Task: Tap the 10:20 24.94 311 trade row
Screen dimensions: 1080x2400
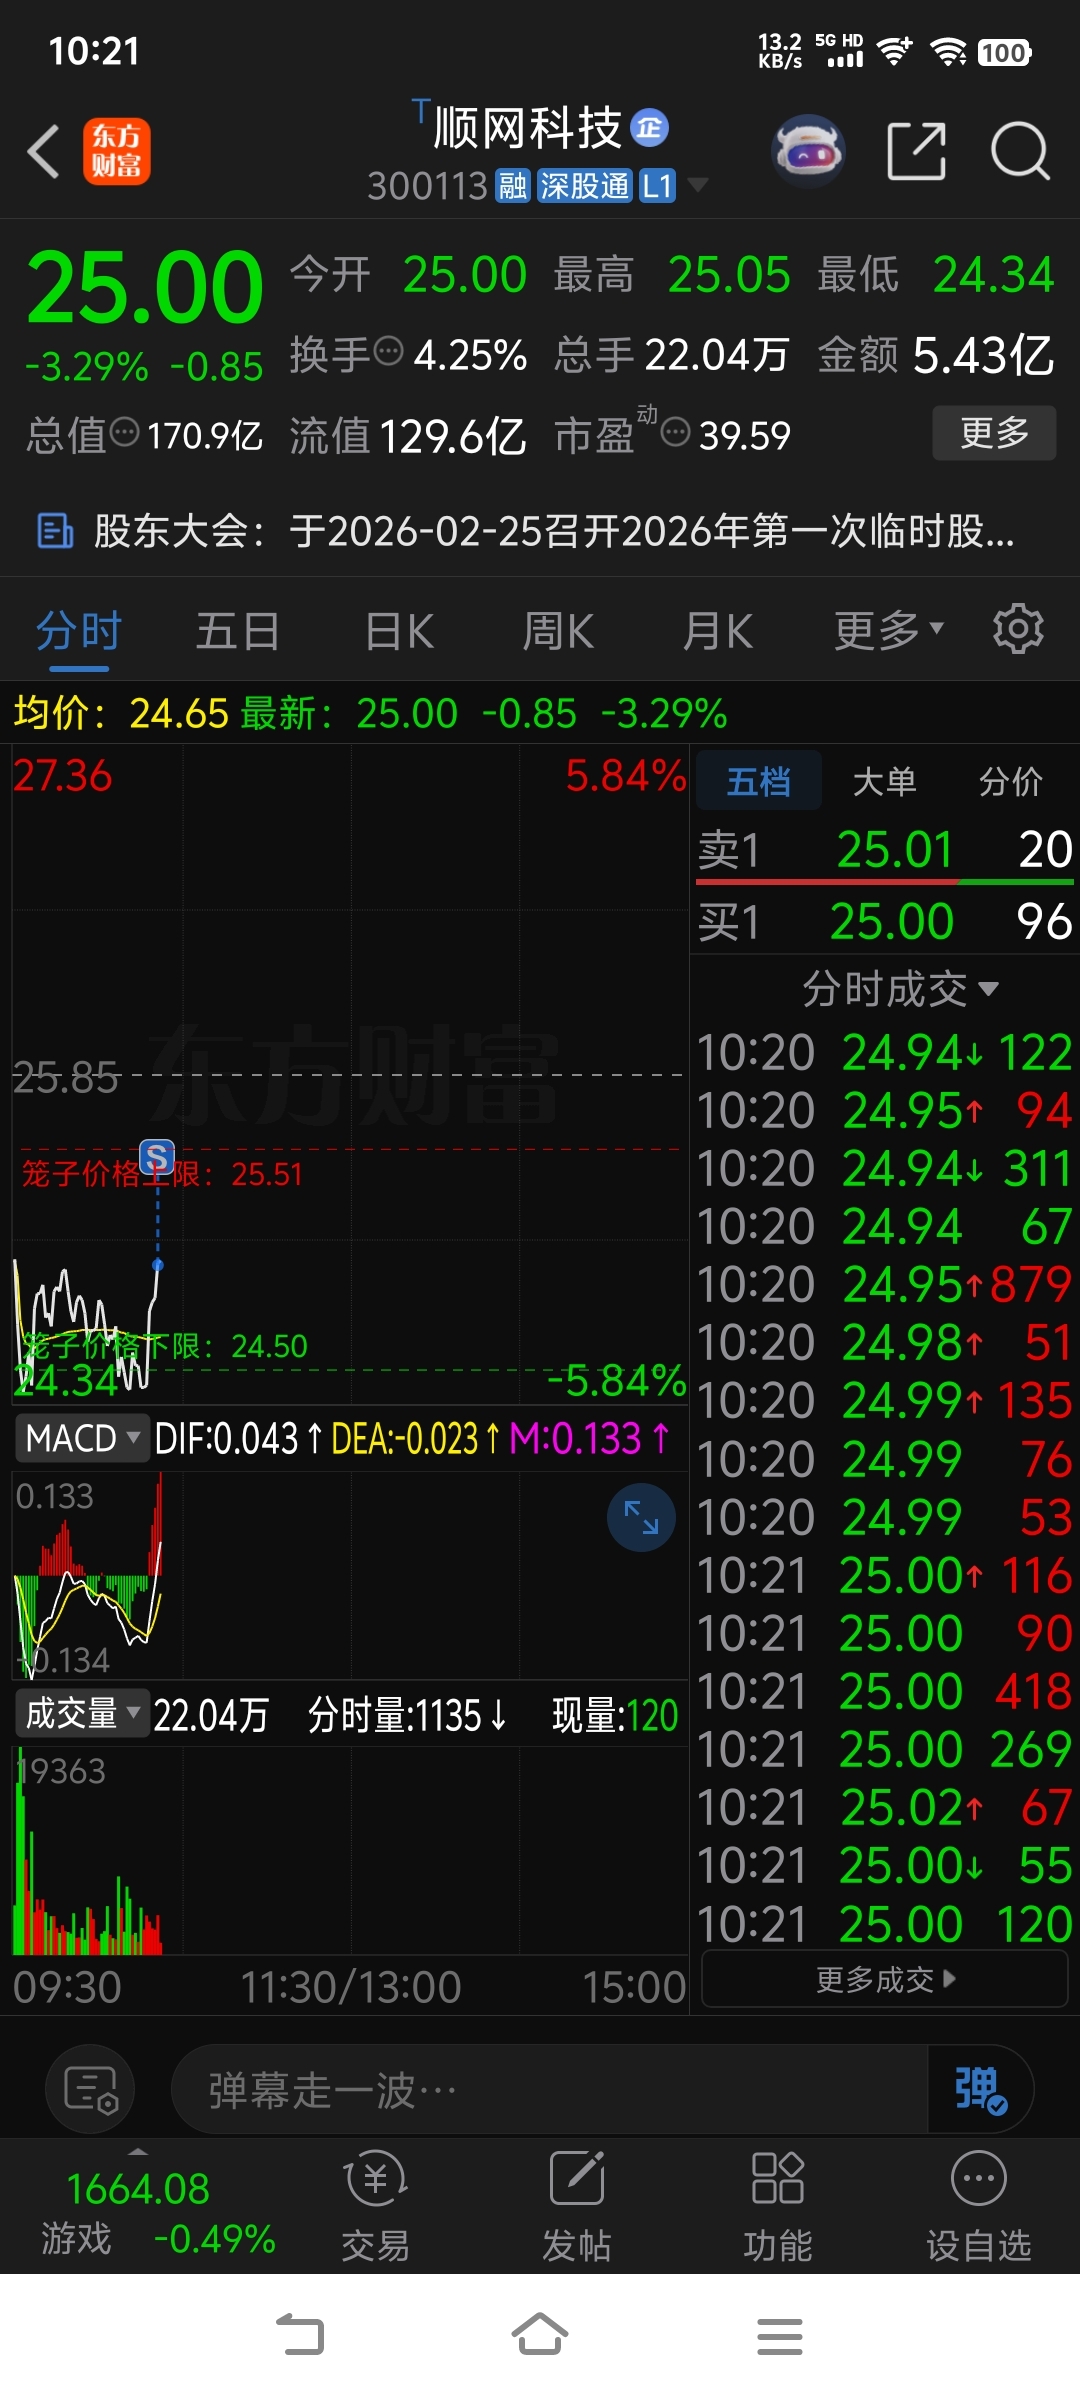Action: 885,1168
